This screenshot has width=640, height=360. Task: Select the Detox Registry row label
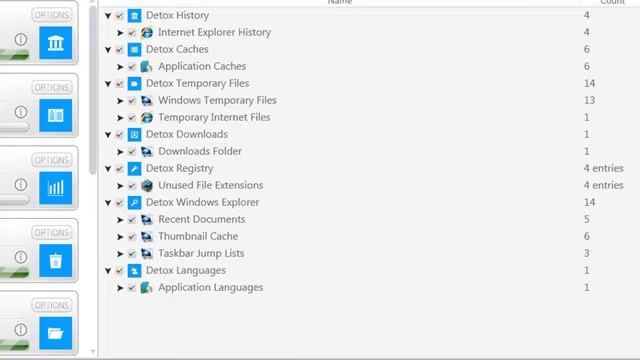click(180, 168)
